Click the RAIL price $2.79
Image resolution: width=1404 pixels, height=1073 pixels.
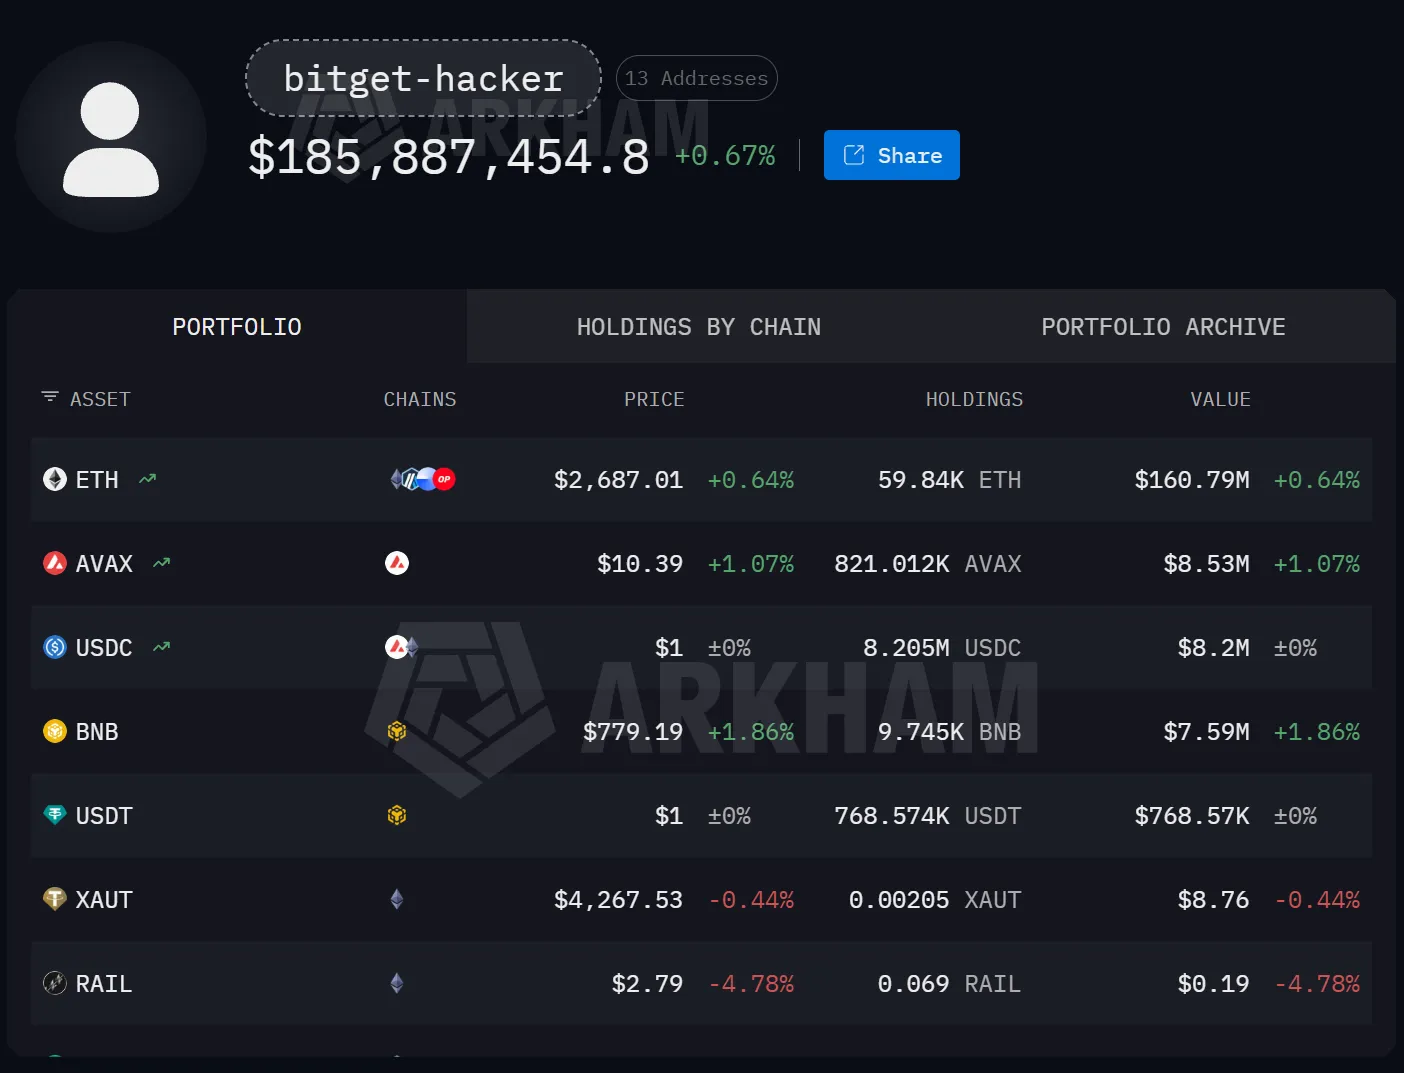click(x=648, y=984)
